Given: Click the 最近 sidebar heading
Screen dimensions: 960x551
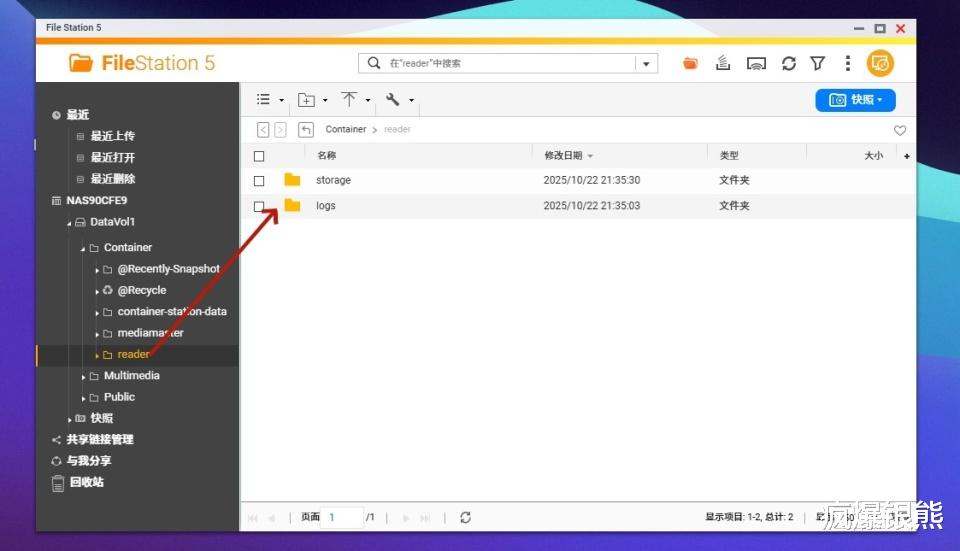Looking at the screenshot, I should 78,114.
